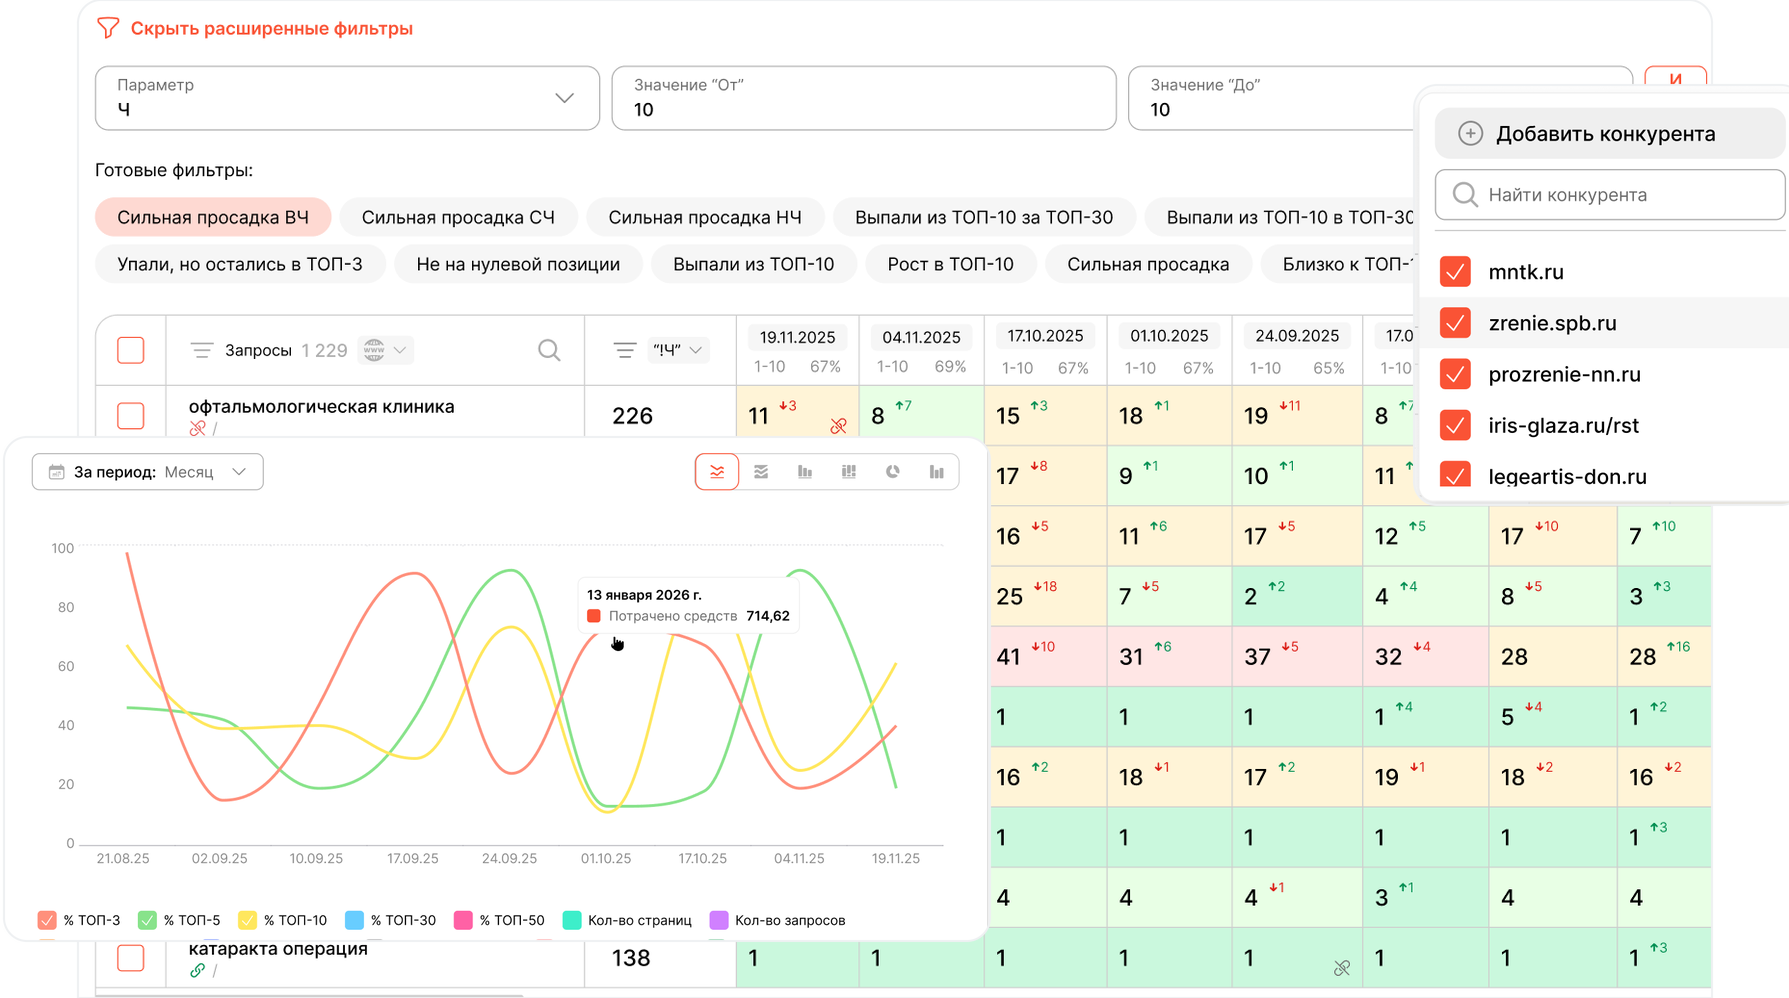Toggle the % ТОП-3 legend swatch
Image resolution: width=1789 pixels, height=998 pixels.
click(x=47, y=920)
